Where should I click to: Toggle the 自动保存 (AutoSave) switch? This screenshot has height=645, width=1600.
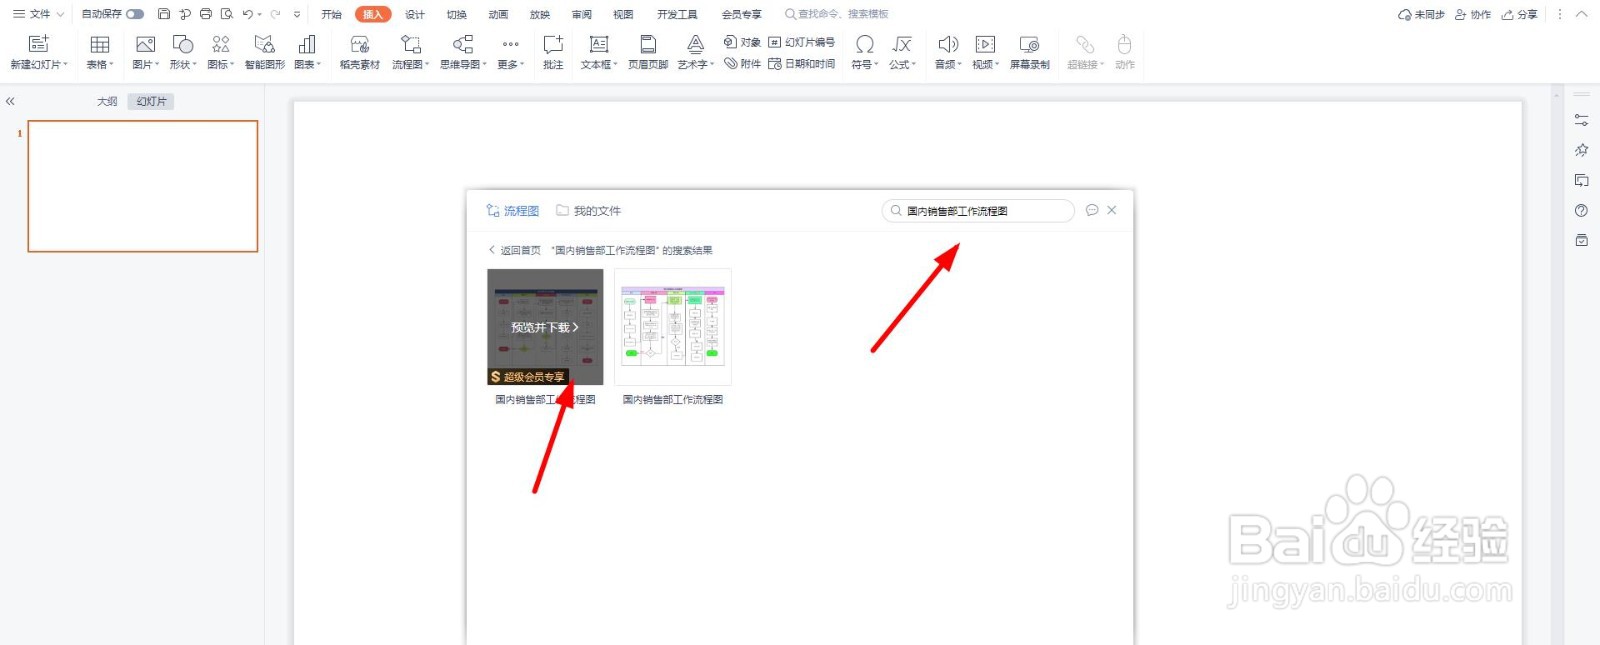[x=135, y=14]
